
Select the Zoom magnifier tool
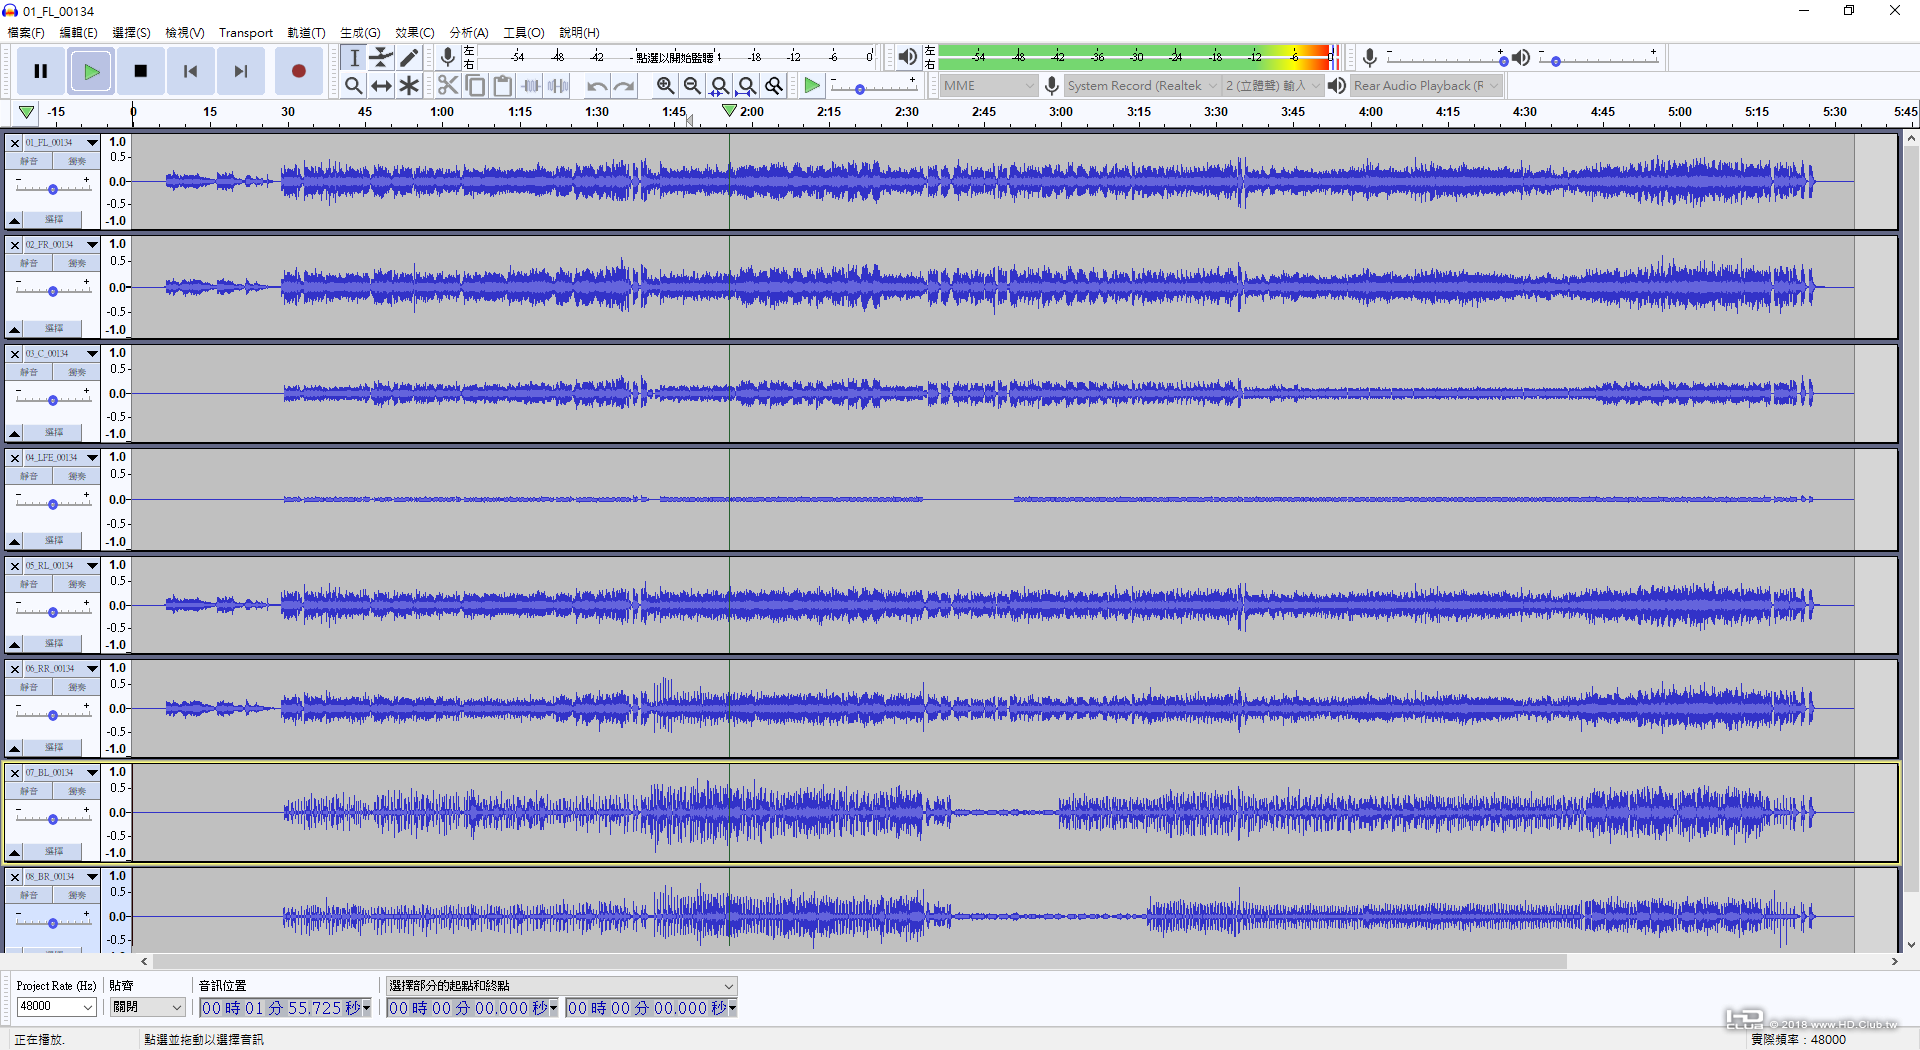point(354,86)
